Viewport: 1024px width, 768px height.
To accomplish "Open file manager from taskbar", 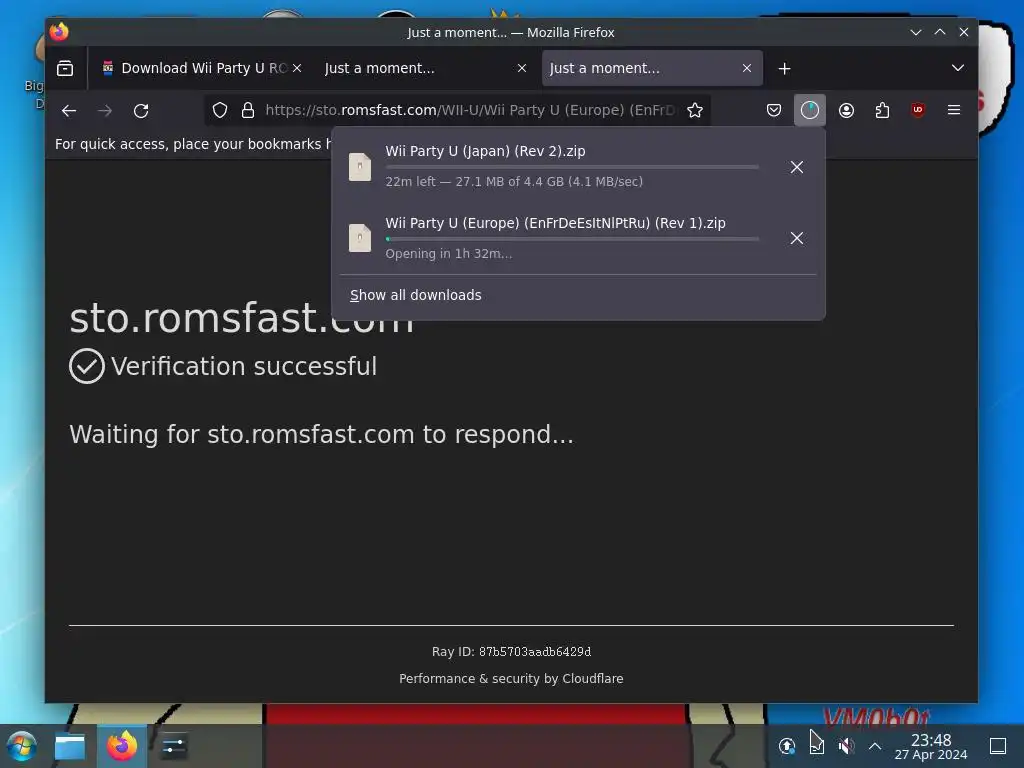I will coord(70,746).
